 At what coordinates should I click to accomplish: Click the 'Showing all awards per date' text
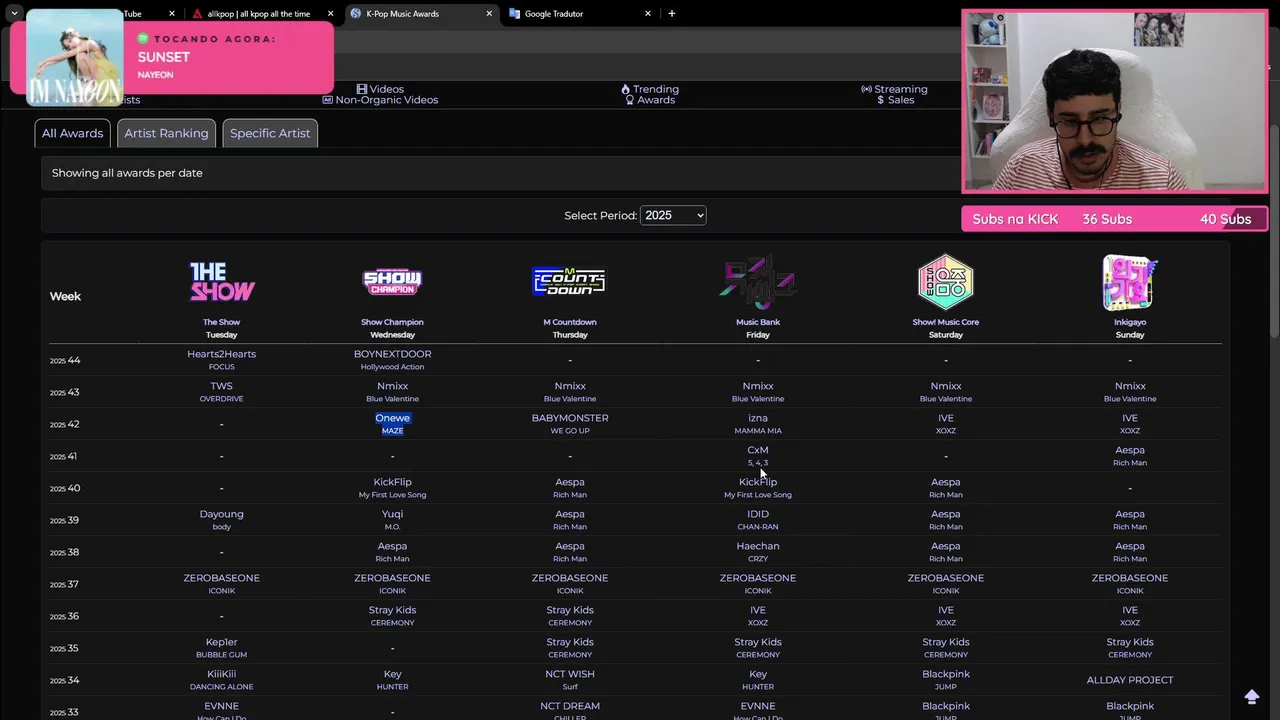127,173
